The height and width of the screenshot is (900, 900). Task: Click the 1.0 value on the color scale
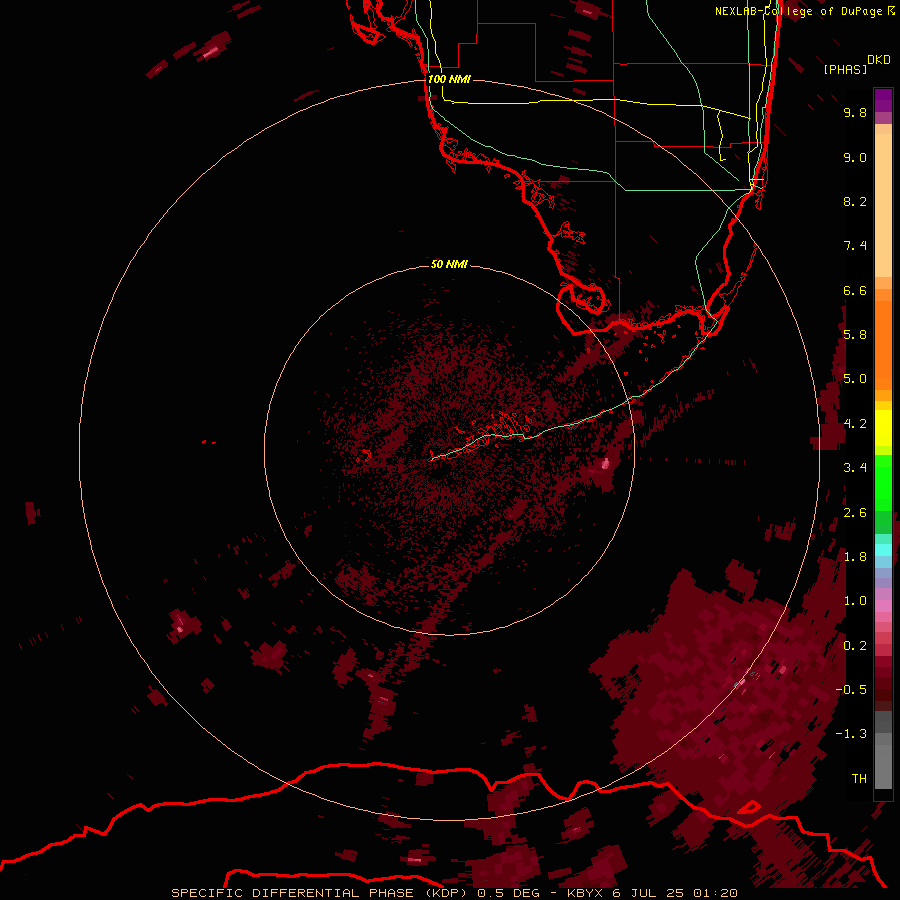point(855,601)
